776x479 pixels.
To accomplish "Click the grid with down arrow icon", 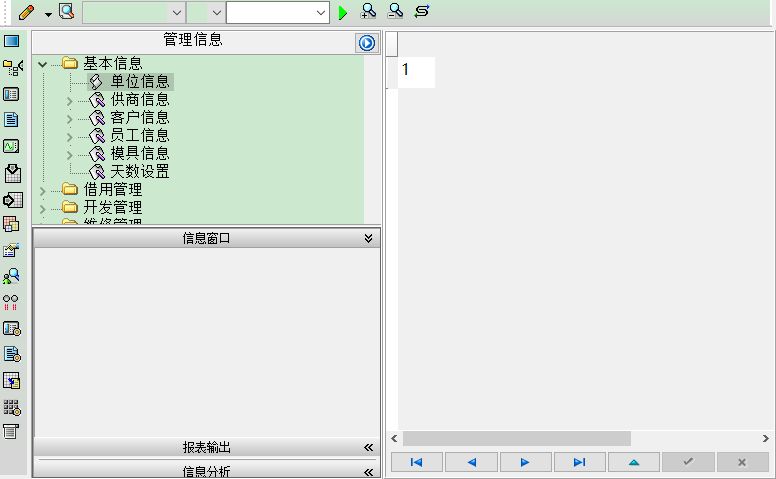I will coord(13,173).
